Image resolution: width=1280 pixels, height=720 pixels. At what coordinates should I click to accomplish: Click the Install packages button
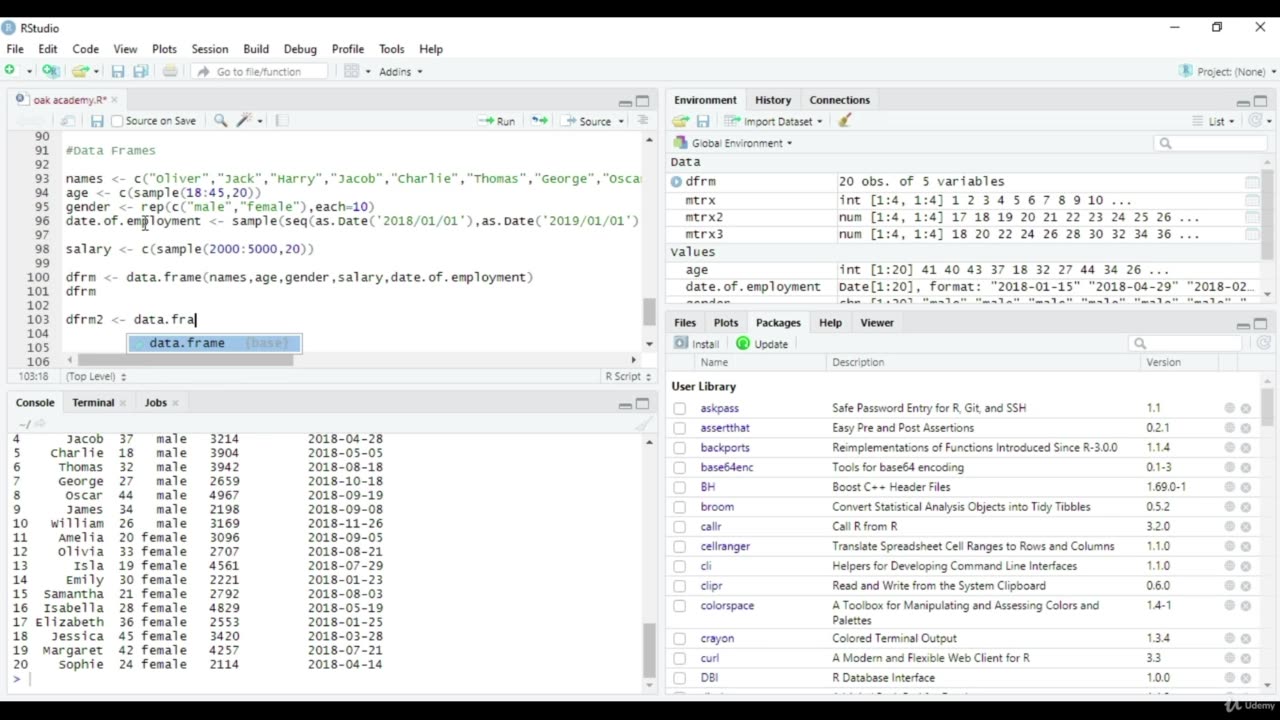(x=697, y=343)
